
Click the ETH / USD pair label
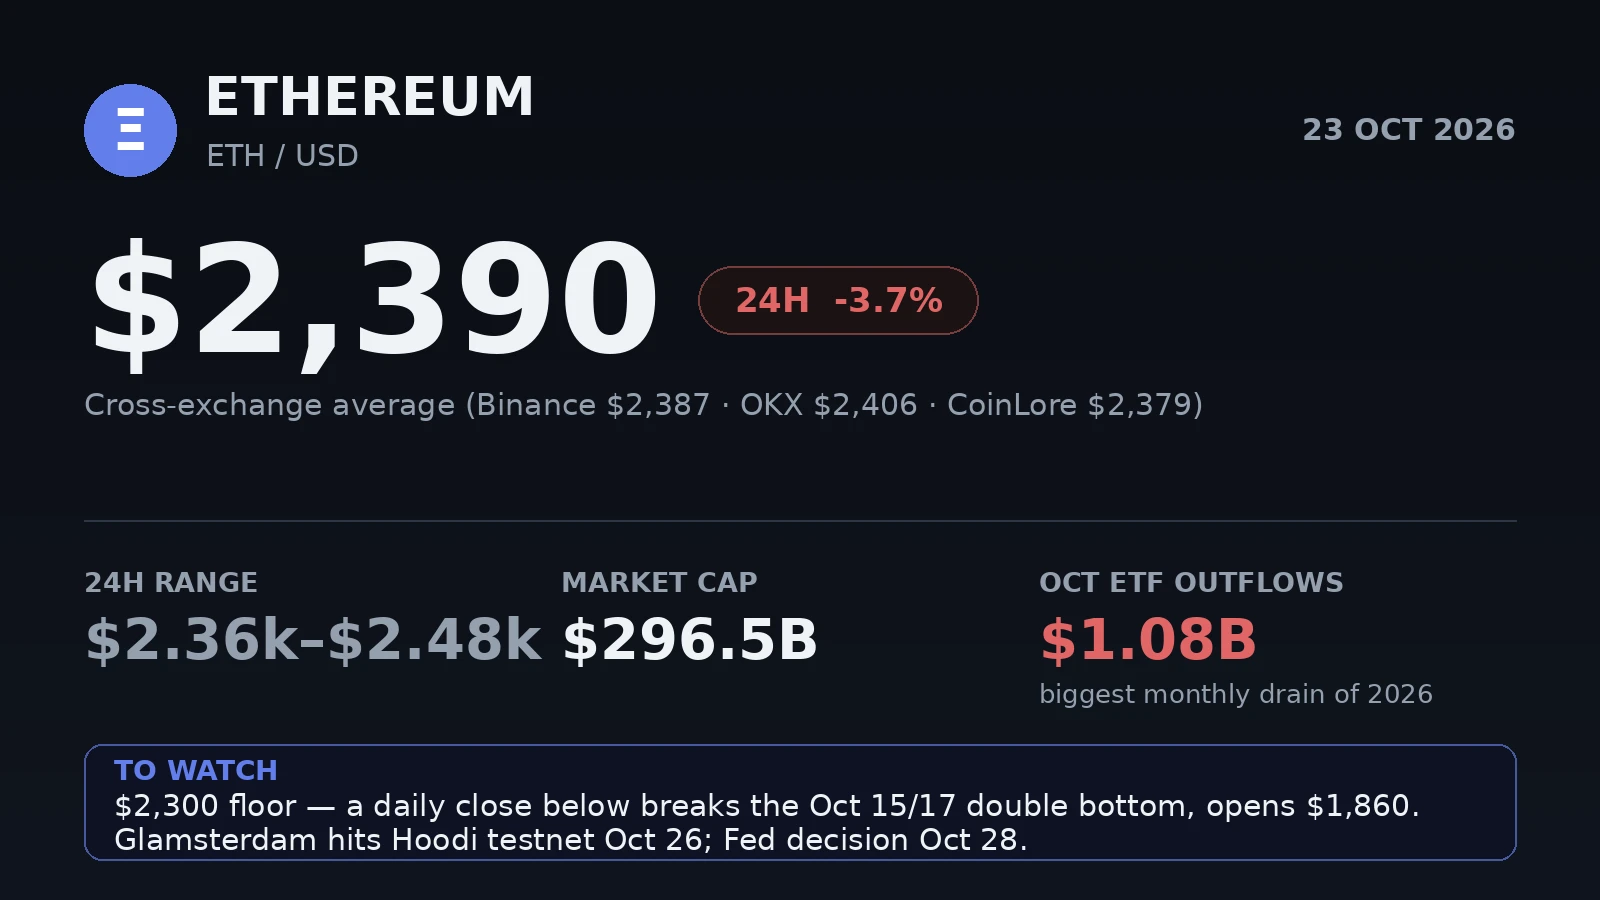[282, 156]
